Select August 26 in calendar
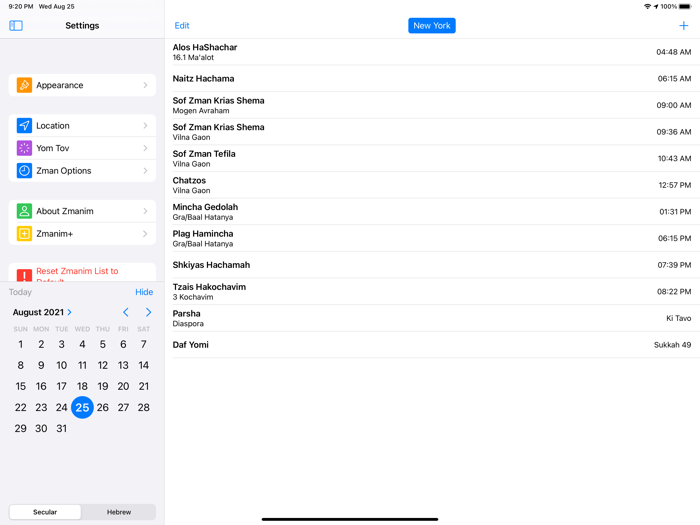 (103, 407)
